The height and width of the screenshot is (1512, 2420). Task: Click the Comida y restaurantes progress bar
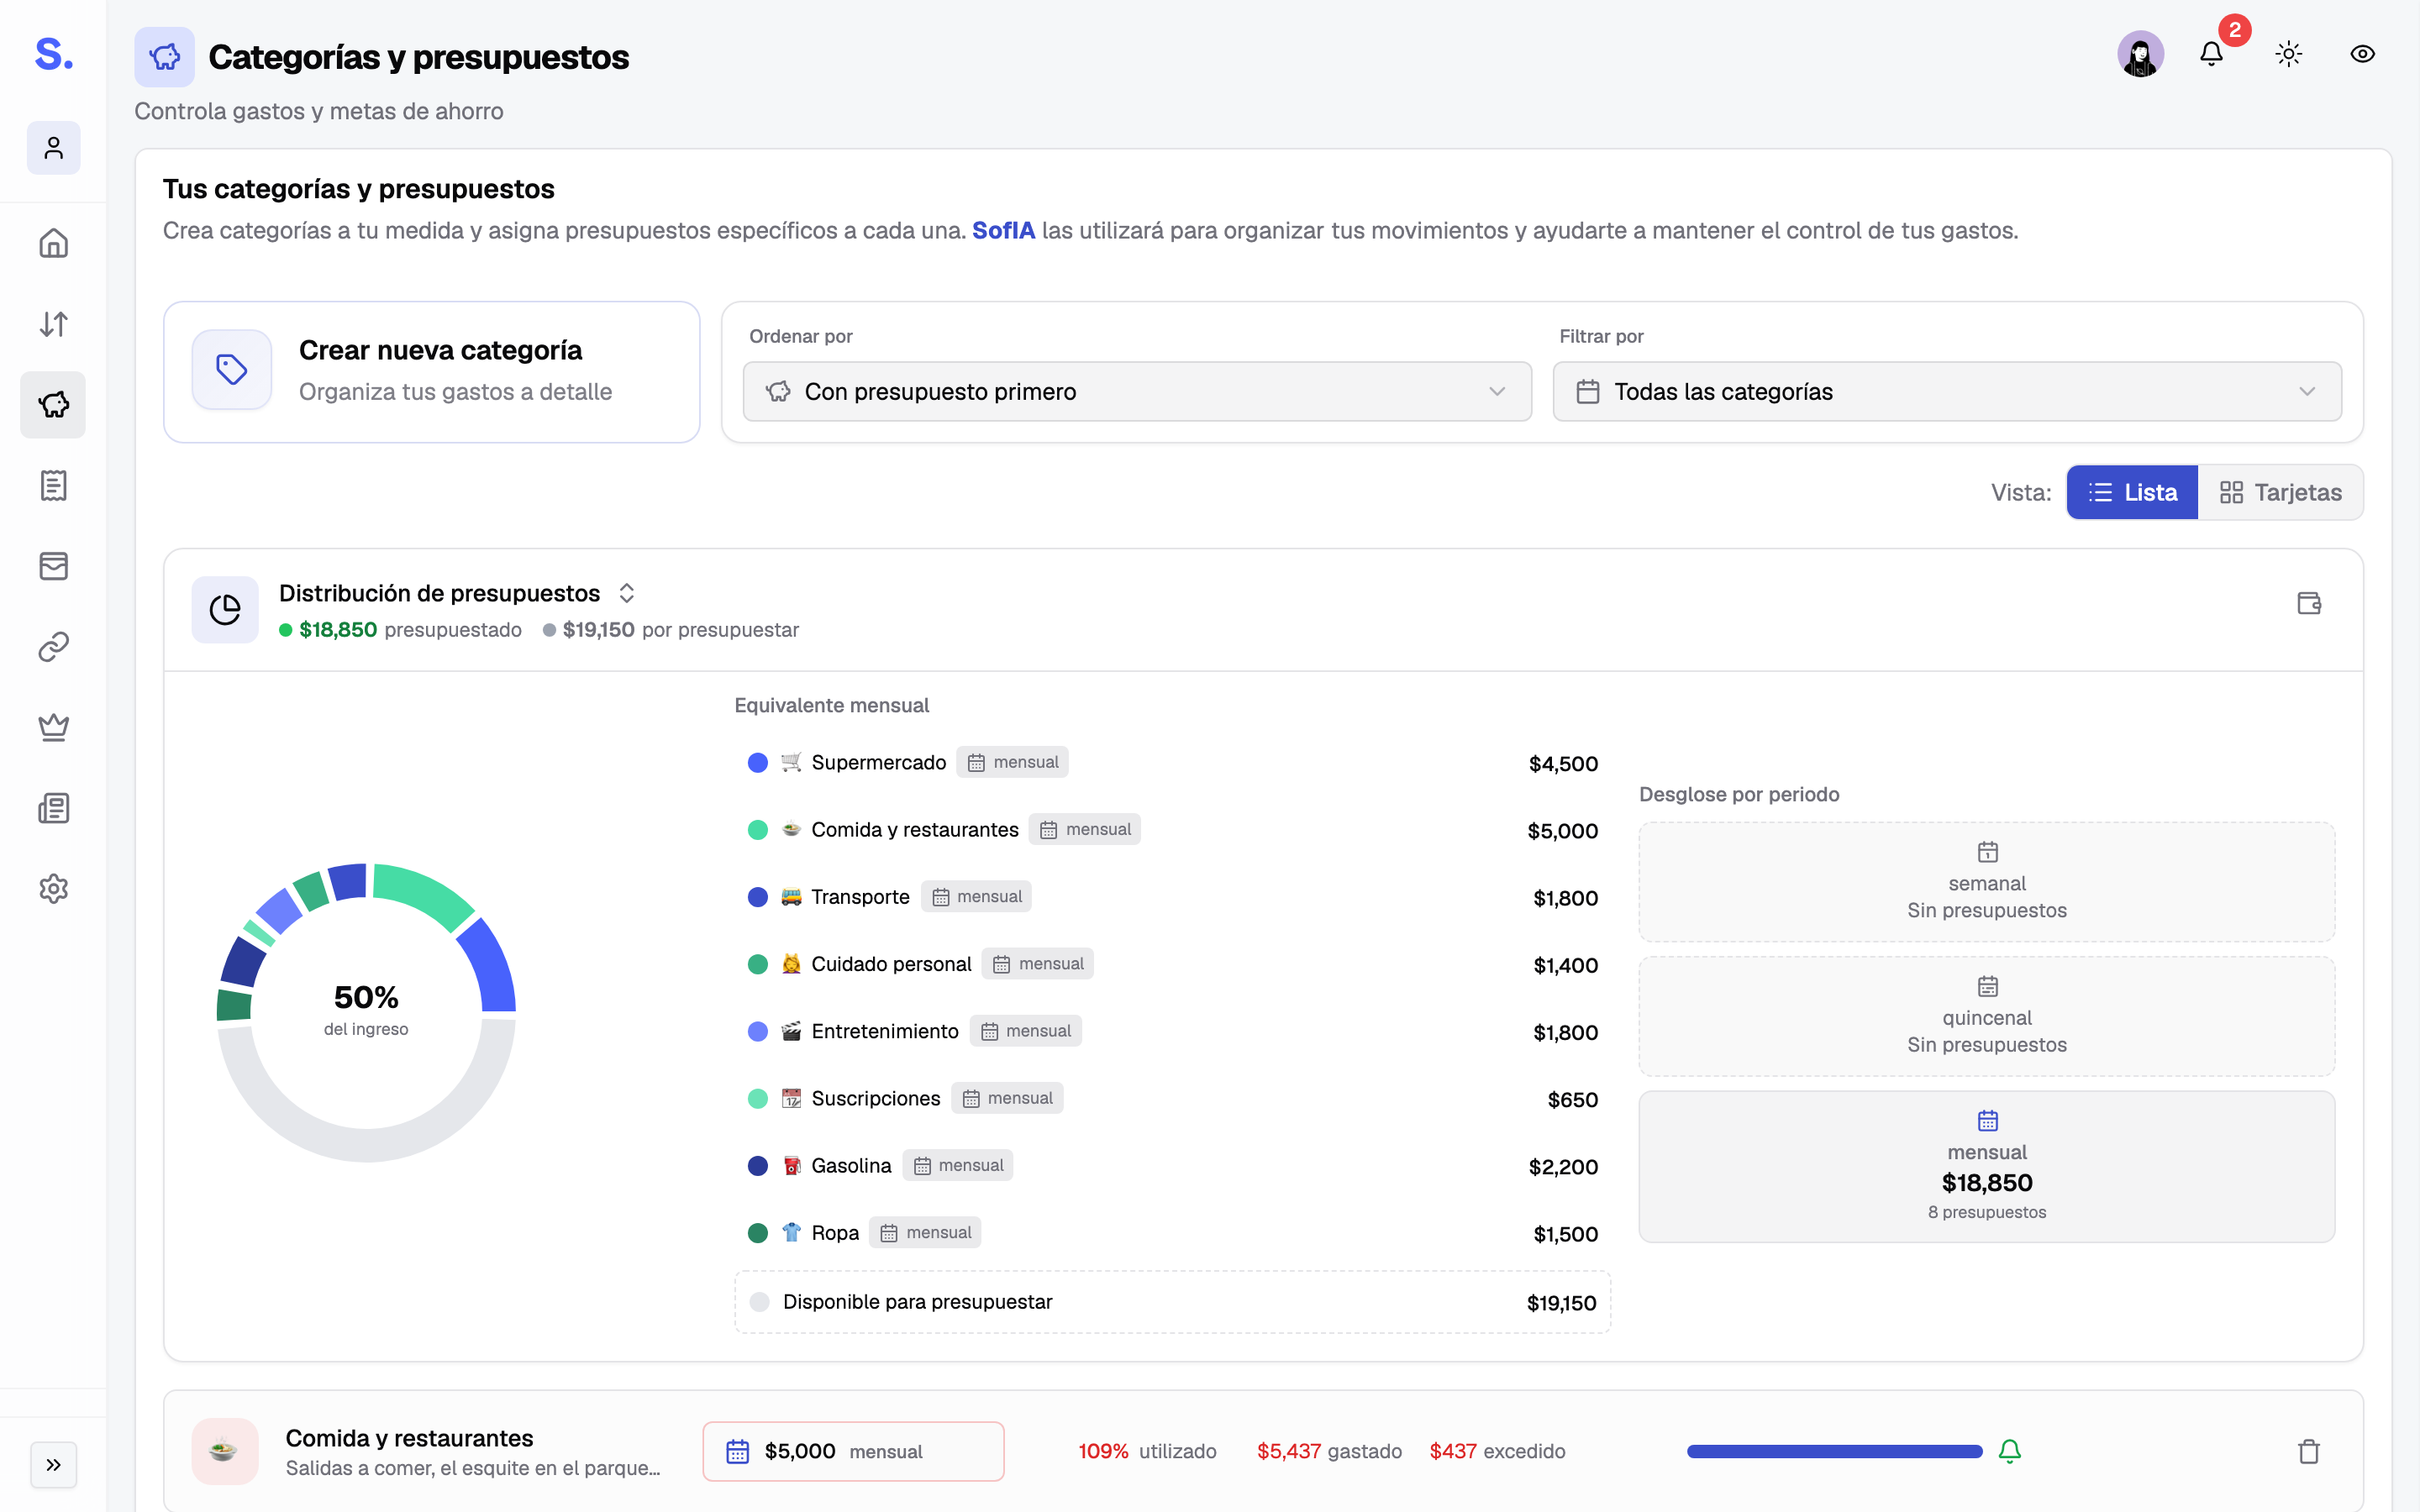pyautogui.click(x=1834, y=1451)
